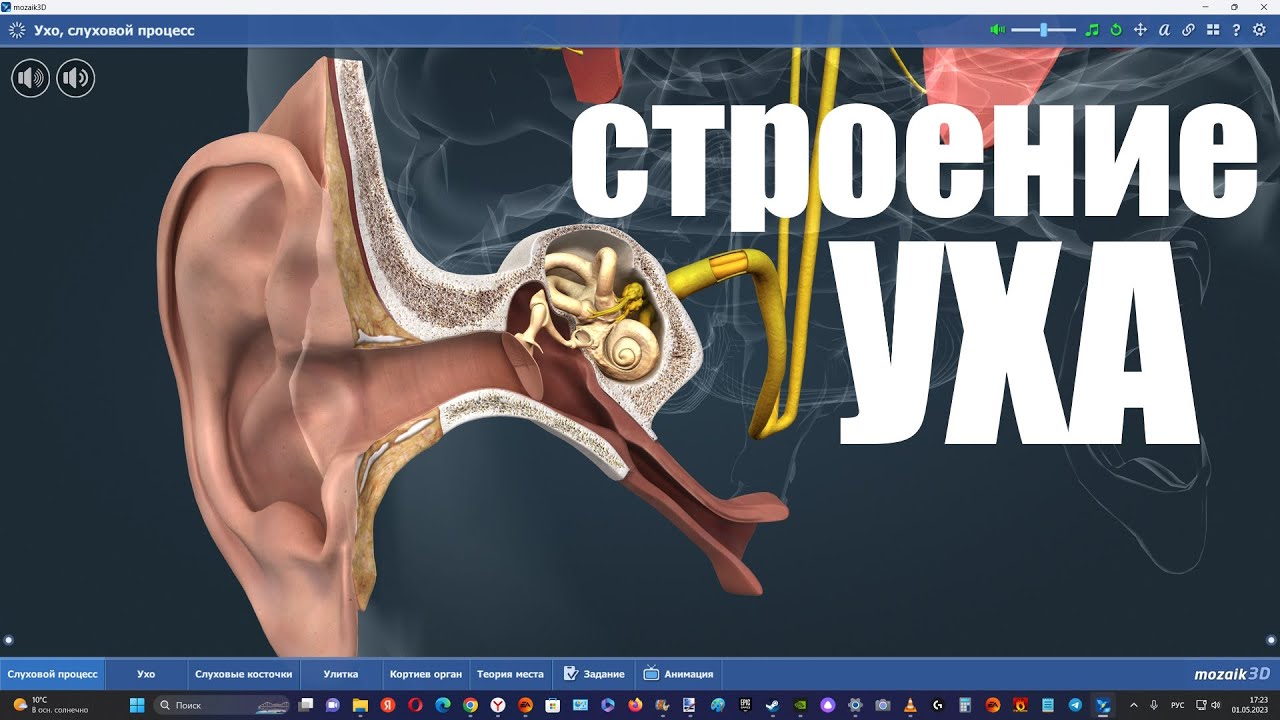
Task: Adjust the volume slider in top toolbar
Action: coord(1043,30)
